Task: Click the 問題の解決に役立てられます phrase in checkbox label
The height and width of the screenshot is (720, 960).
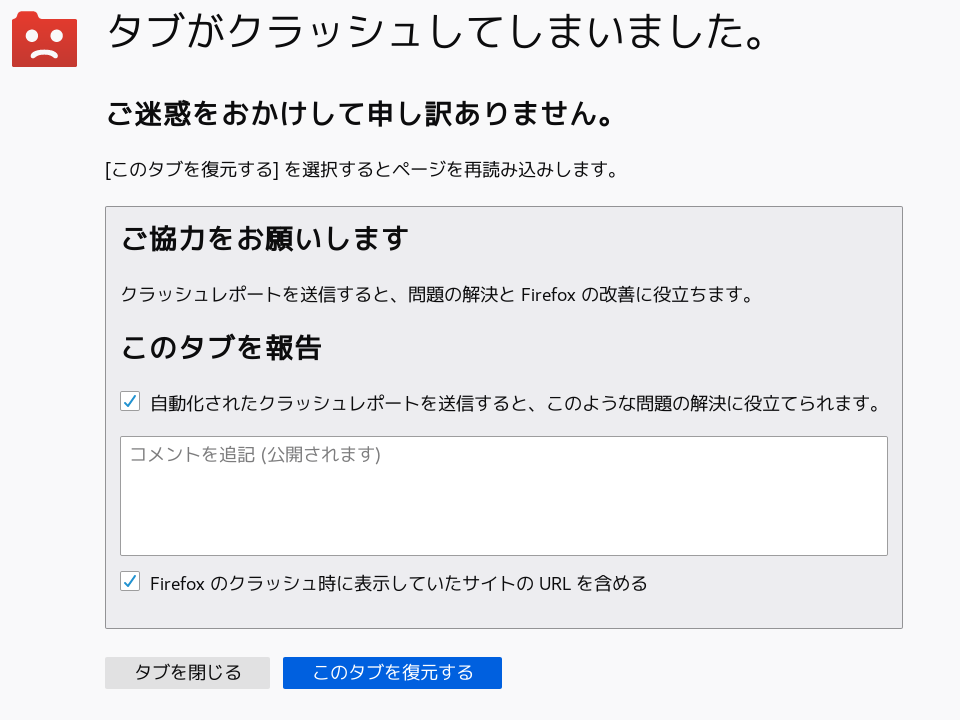Action: coord(760,404)
